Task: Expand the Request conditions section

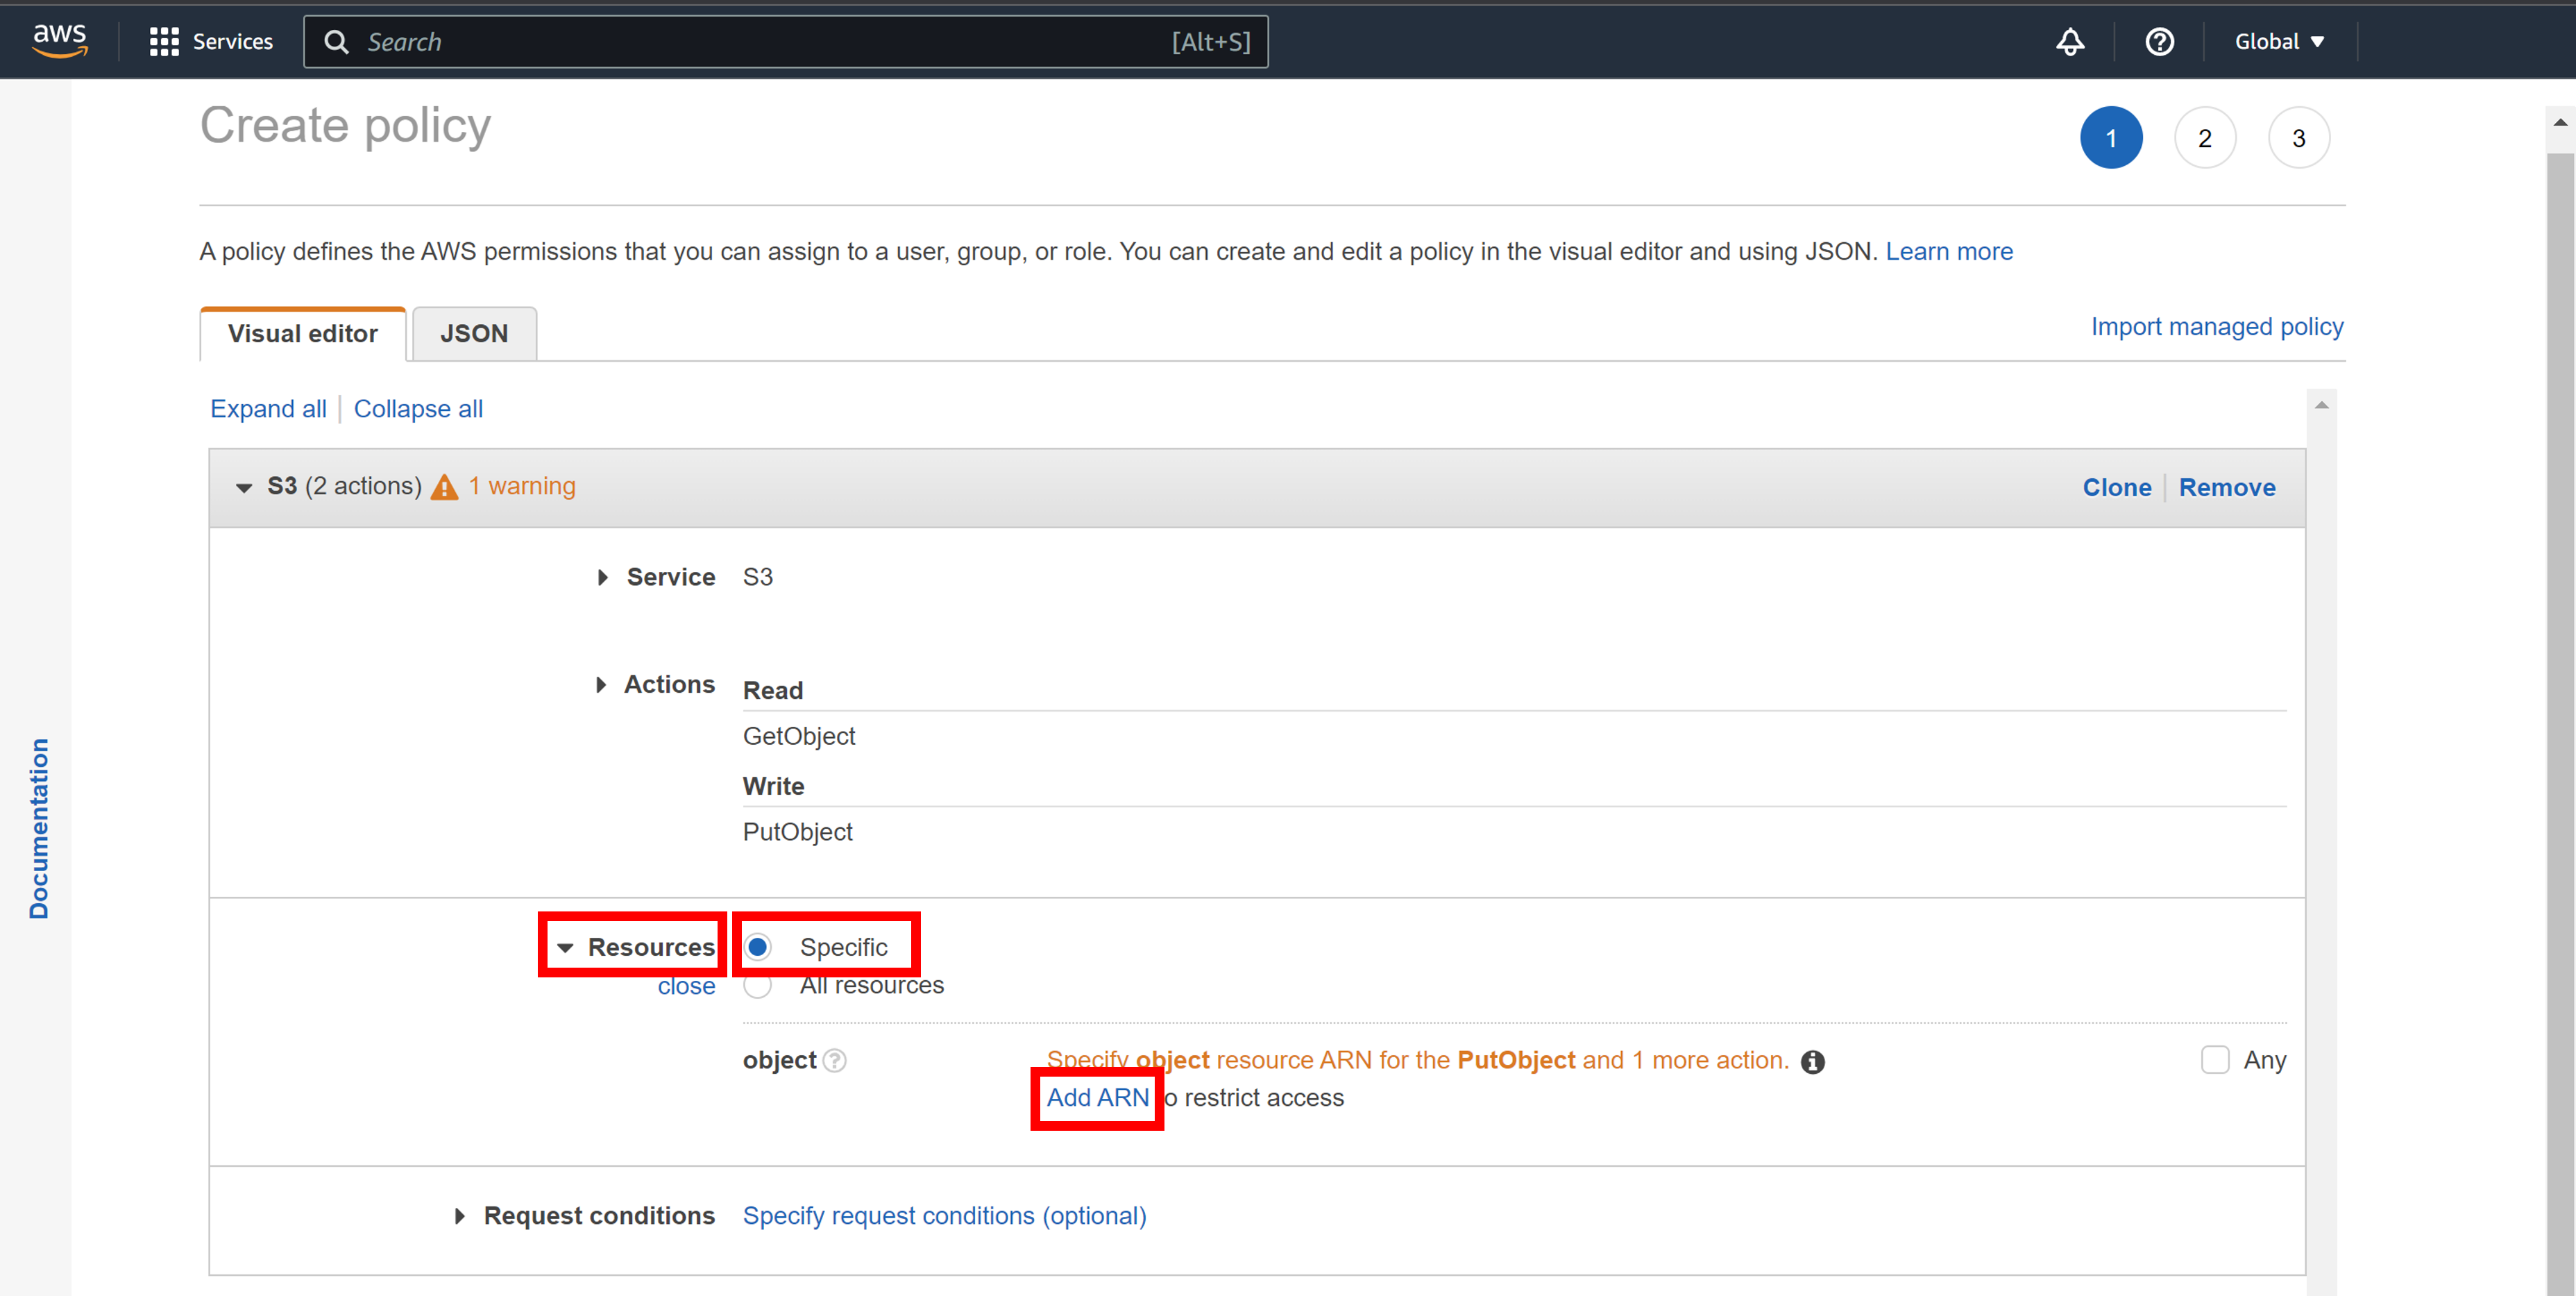Action: (461, 1216)
